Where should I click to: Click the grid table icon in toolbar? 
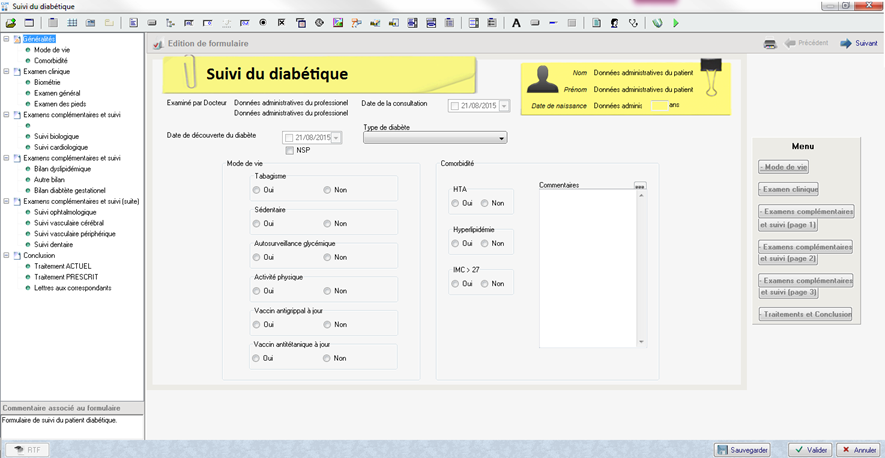72,22
